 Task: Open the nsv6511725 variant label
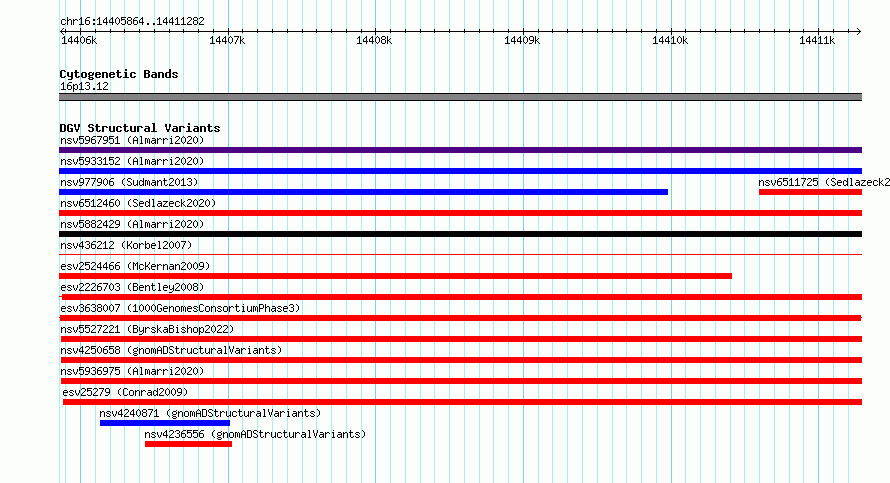click(824, 182)
